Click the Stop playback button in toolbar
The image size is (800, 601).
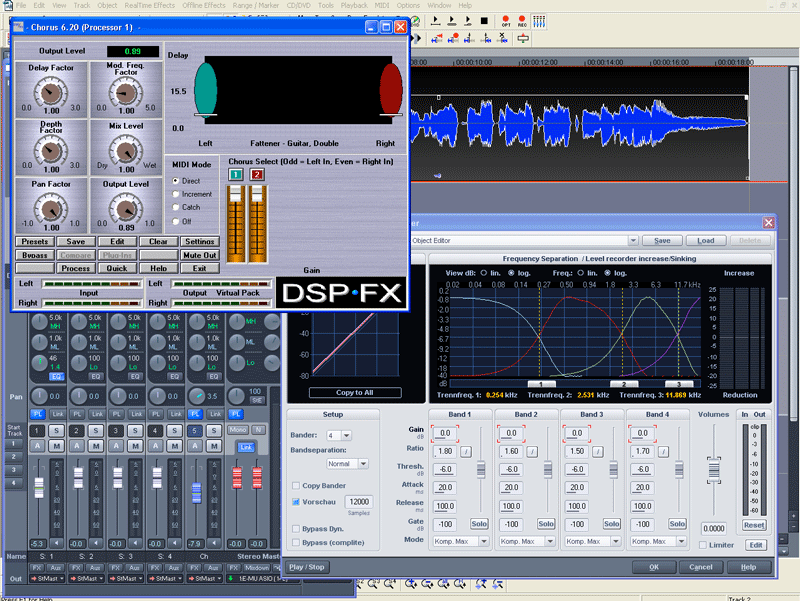pyautogui.click(x=484, y=20)
